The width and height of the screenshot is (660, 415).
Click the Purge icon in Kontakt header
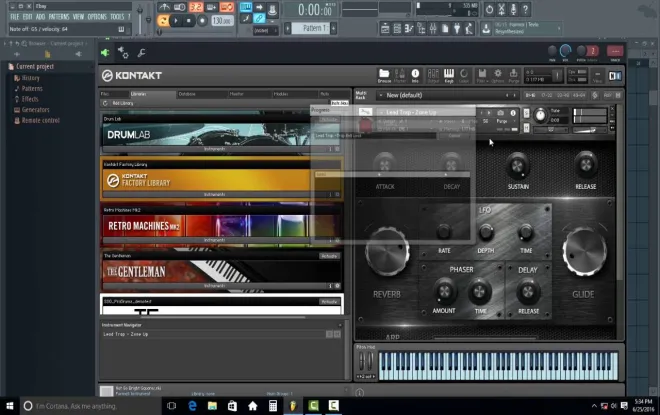514,75
